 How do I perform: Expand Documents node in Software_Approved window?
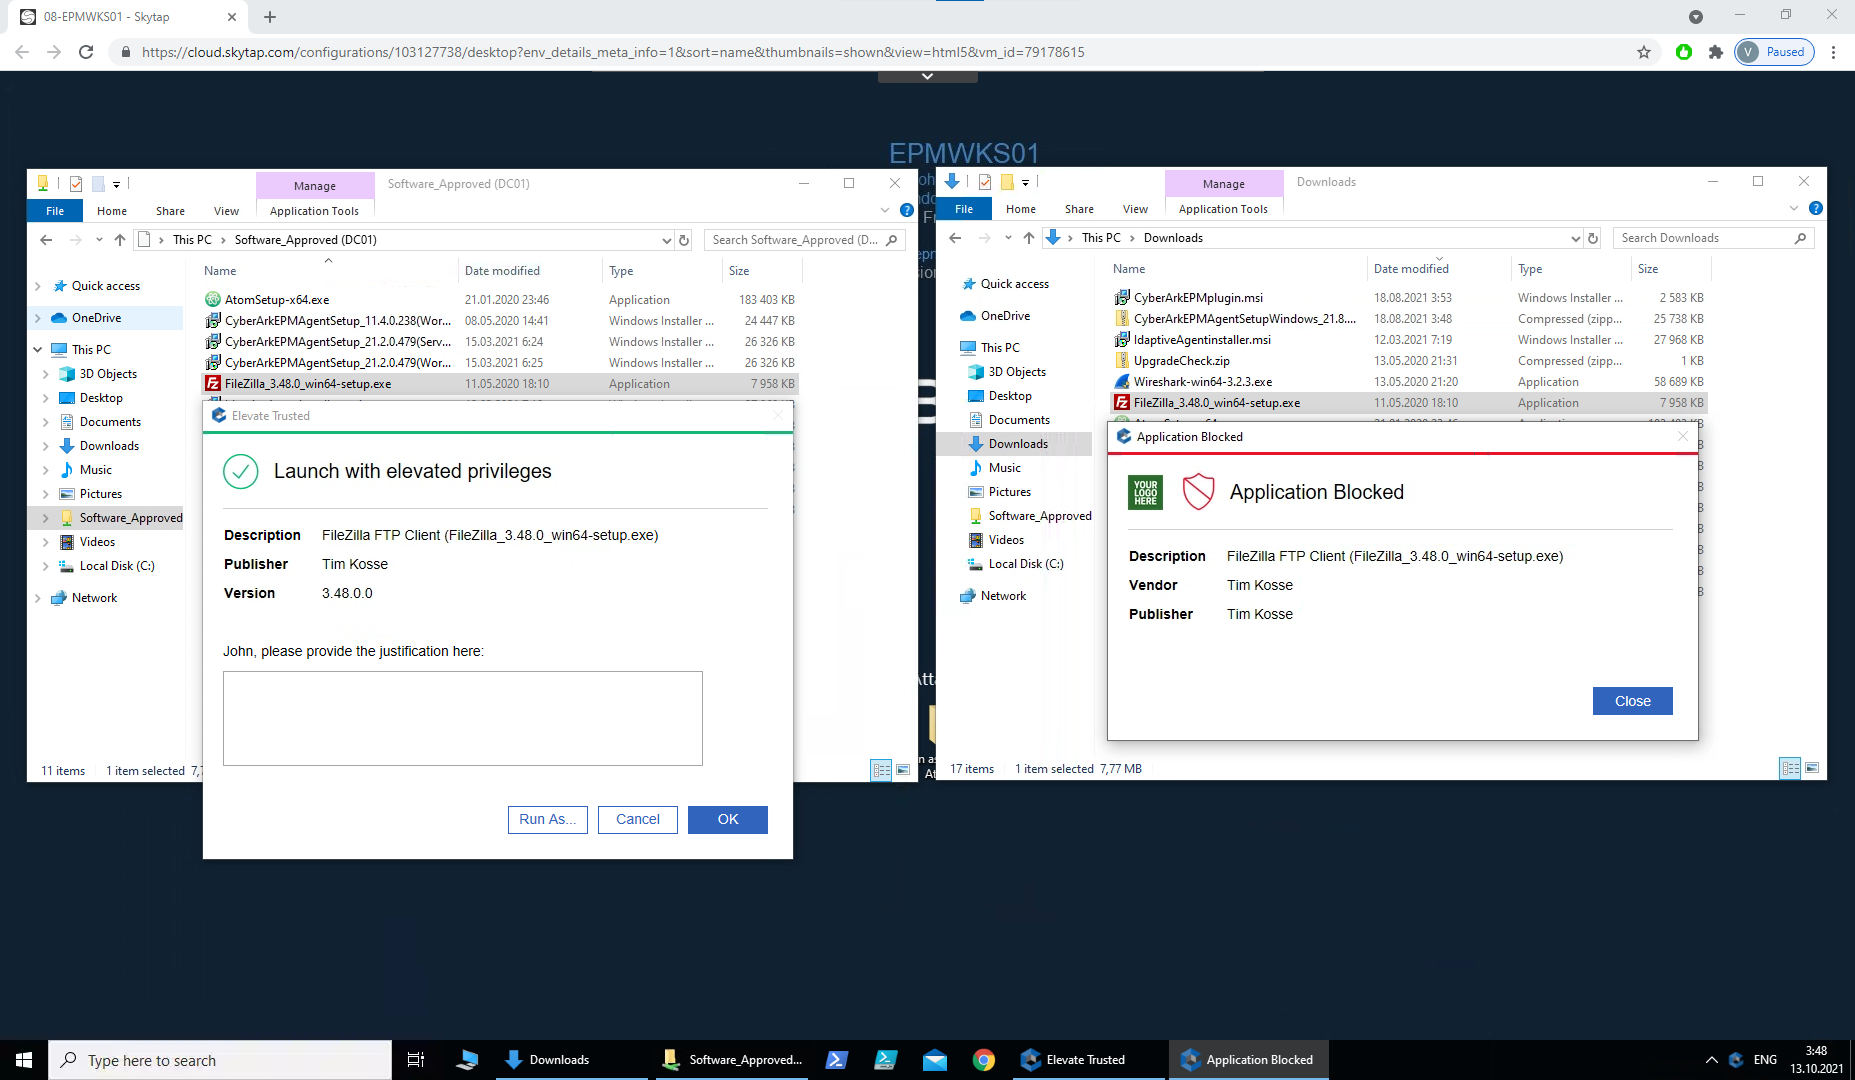click(46, 422)
